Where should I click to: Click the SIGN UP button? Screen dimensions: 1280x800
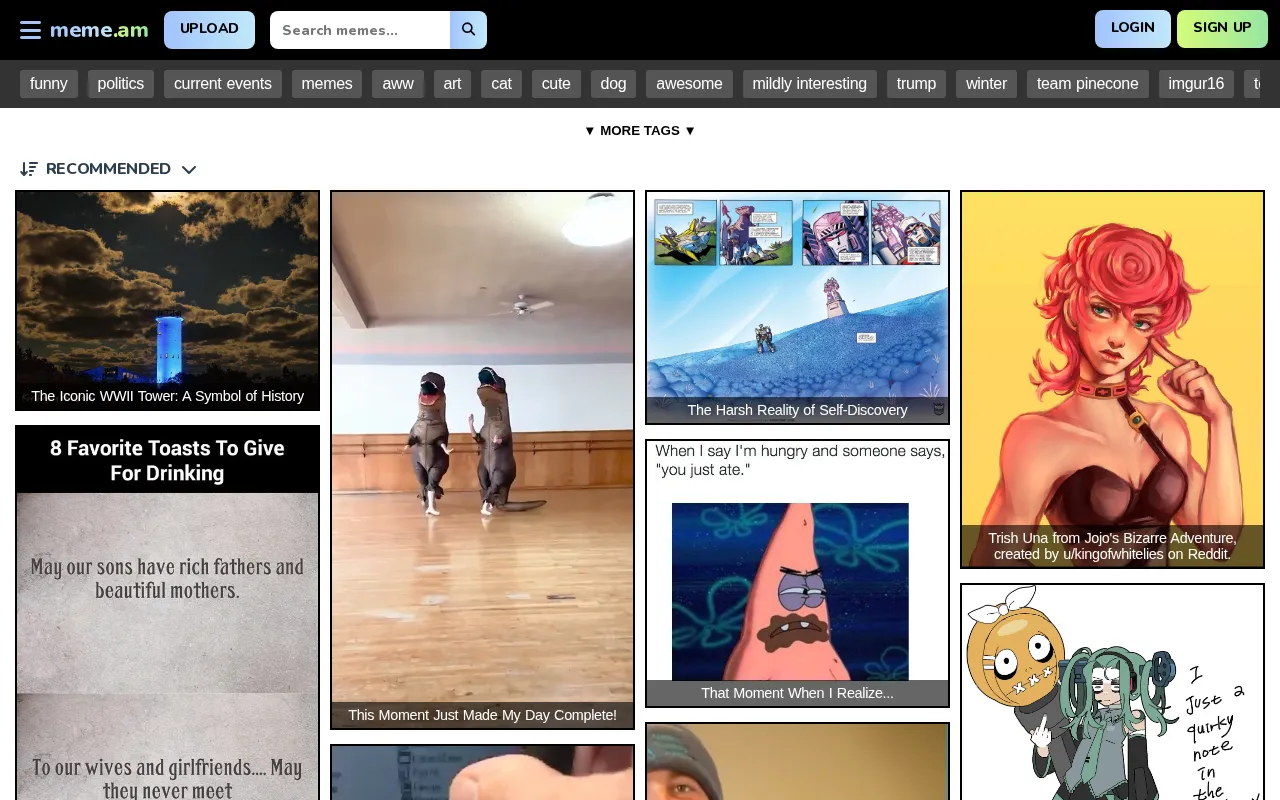1222,29
